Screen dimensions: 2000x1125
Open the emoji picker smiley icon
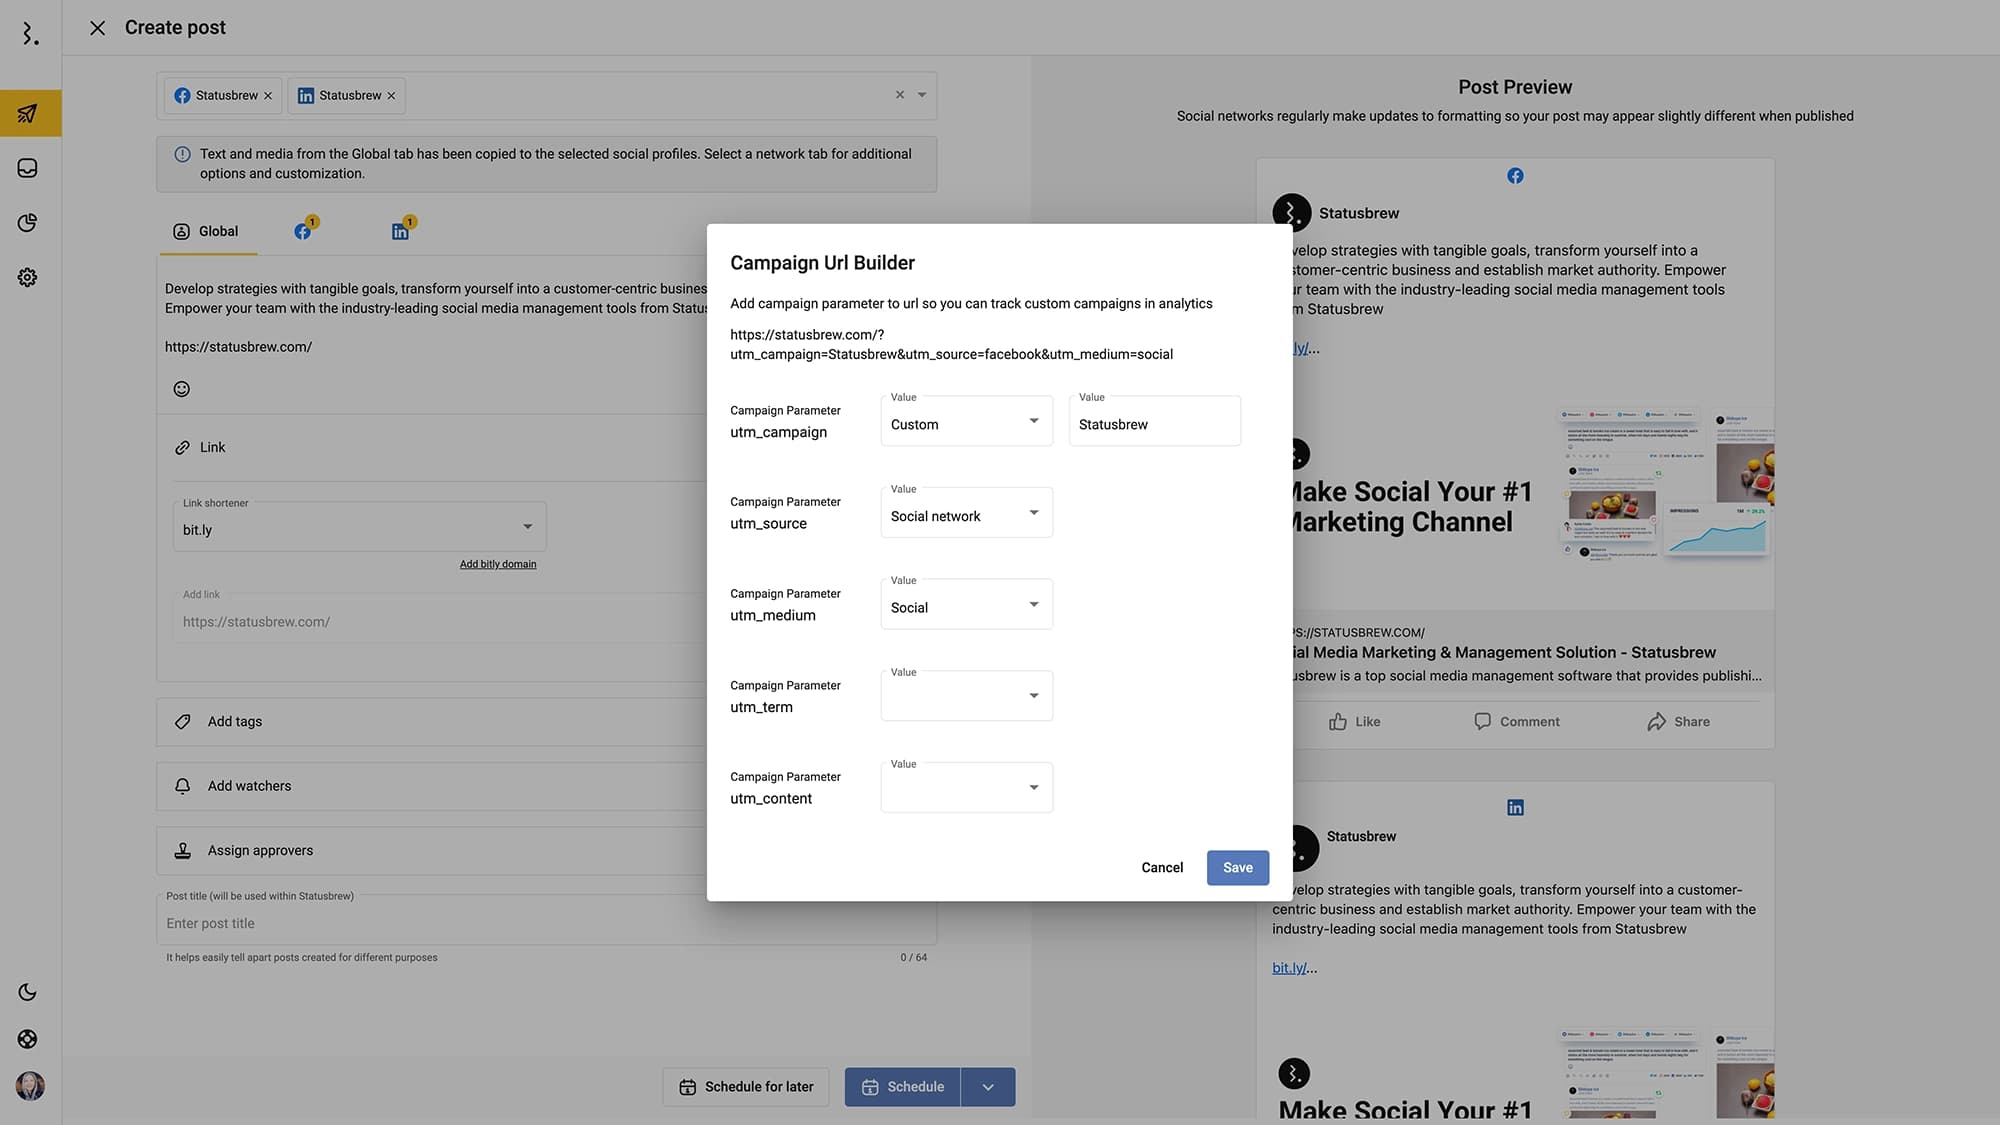[181, 389]
